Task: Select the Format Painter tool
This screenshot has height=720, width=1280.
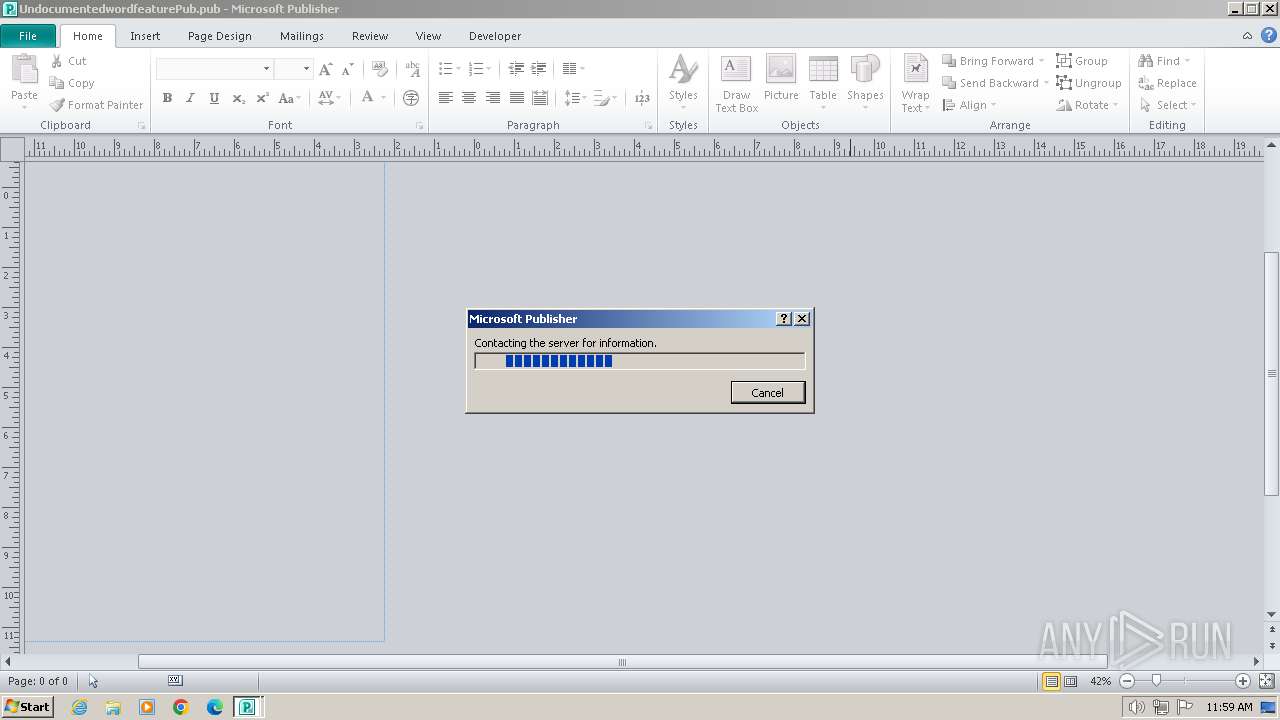Action: tap(96, 105)
